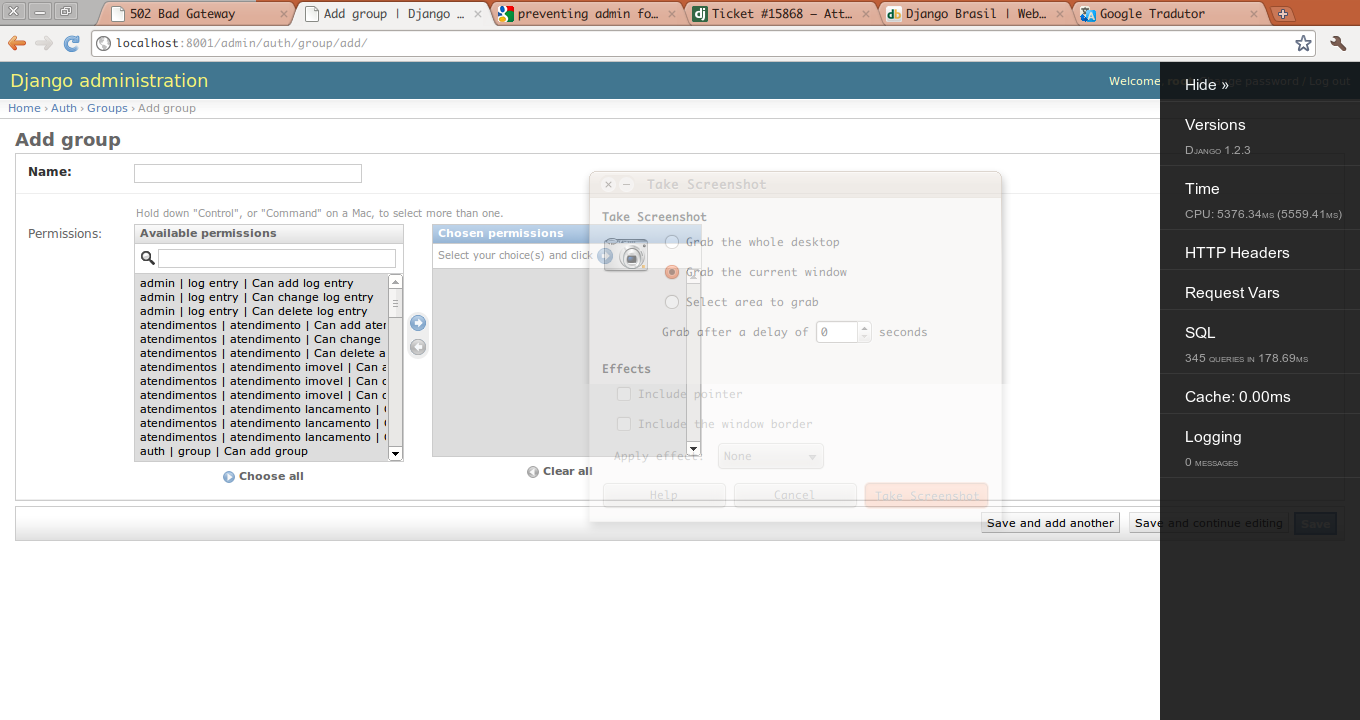The width and height of the screenshot is (1360, 720).
Task: Click the add permission right-arrow icon
Action: pos(418,323)
